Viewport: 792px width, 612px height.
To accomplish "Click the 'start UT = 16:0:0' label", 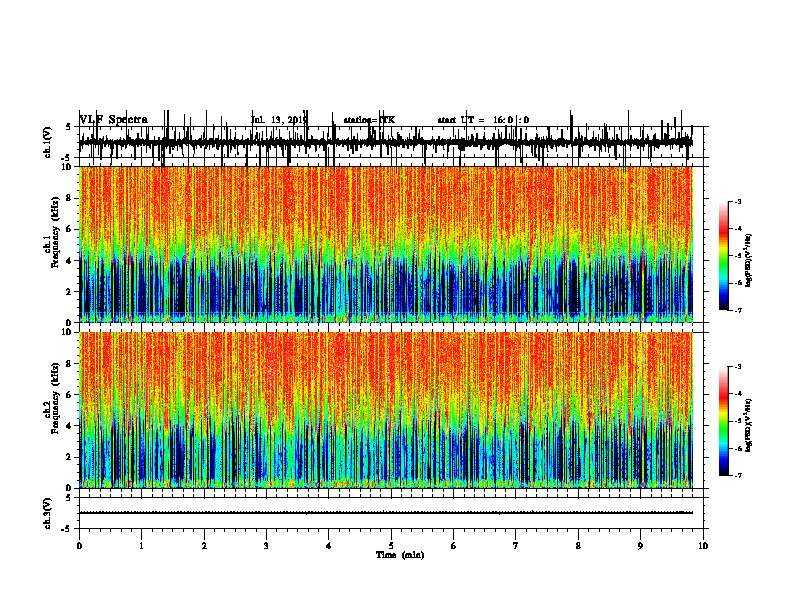I will coord(483,120).
